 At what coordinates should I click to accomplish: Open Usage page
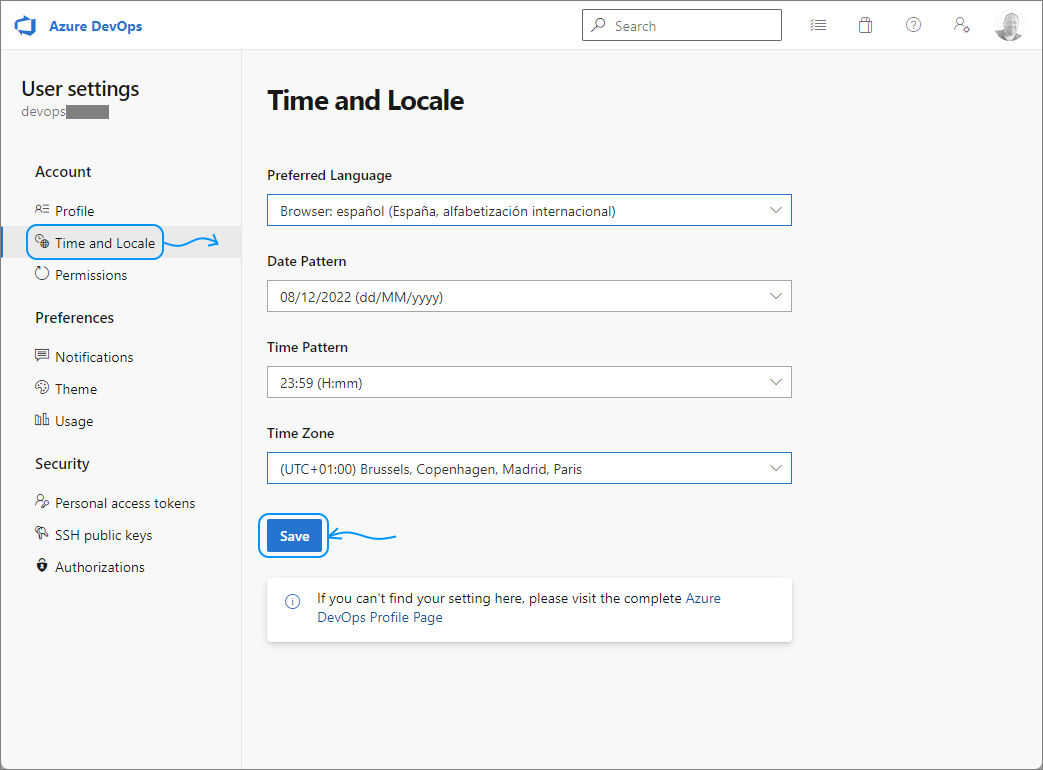[121, 421]
